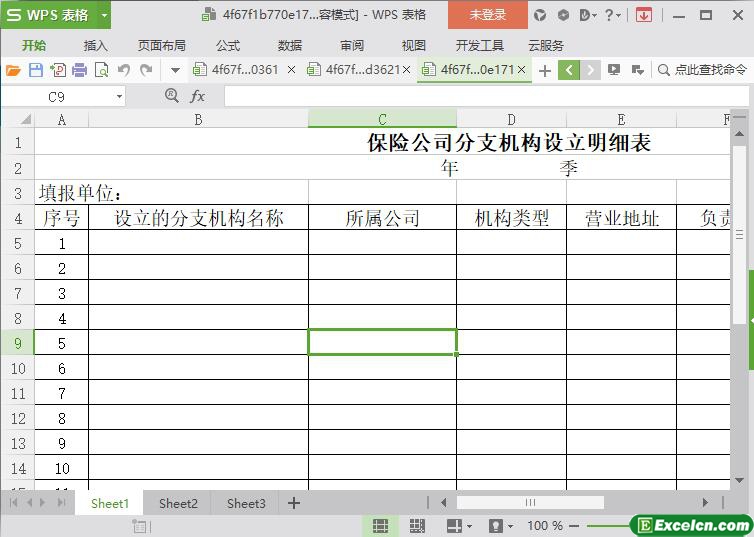Image resolution: width=754 pixels, height=537 pixels.
Task: Select row 9 header
Action: coord(18,343)
